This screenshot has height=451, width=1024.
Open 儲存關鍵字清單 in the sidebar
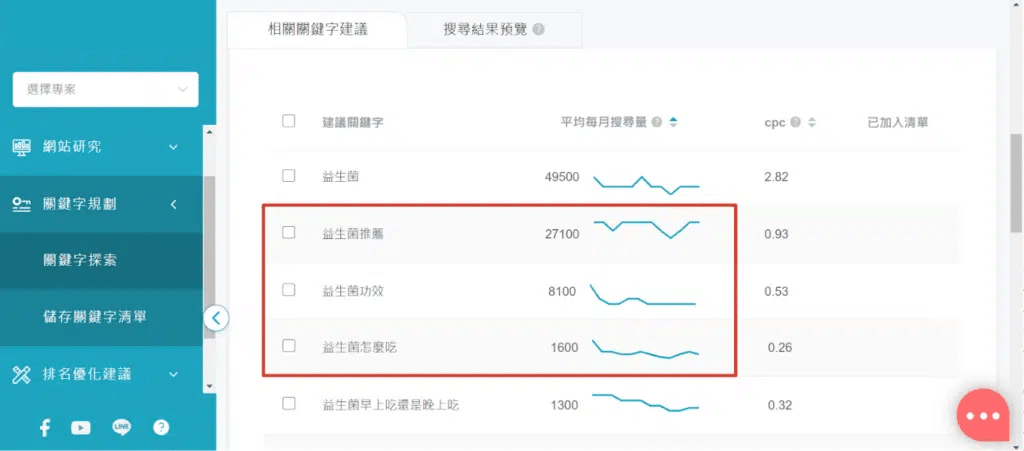coord(96,317)
